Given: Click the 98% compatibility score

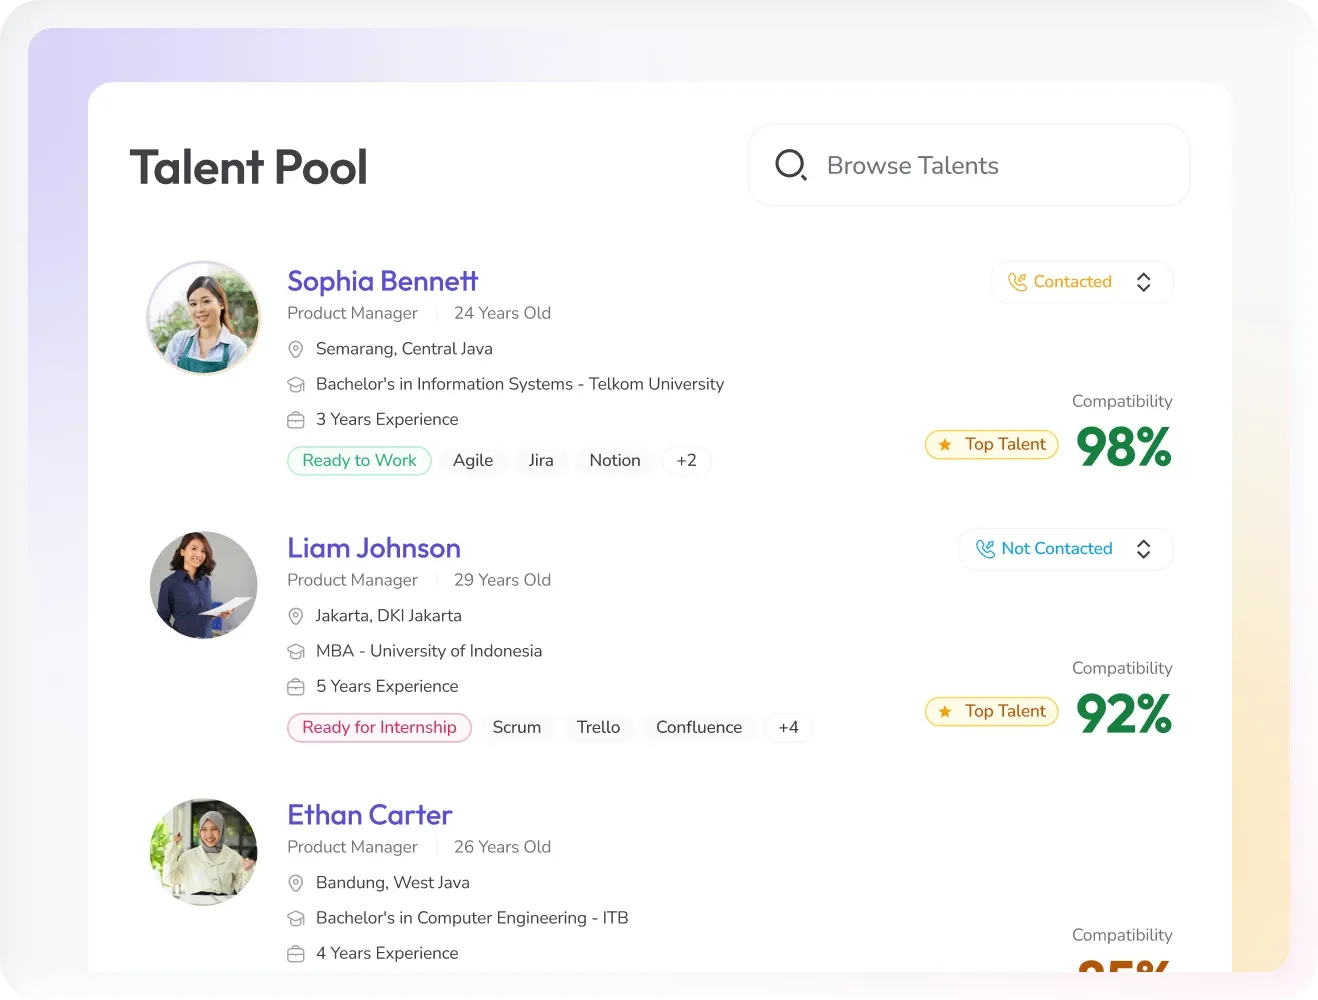Looking at the screenshot, I should (1123, 447).
